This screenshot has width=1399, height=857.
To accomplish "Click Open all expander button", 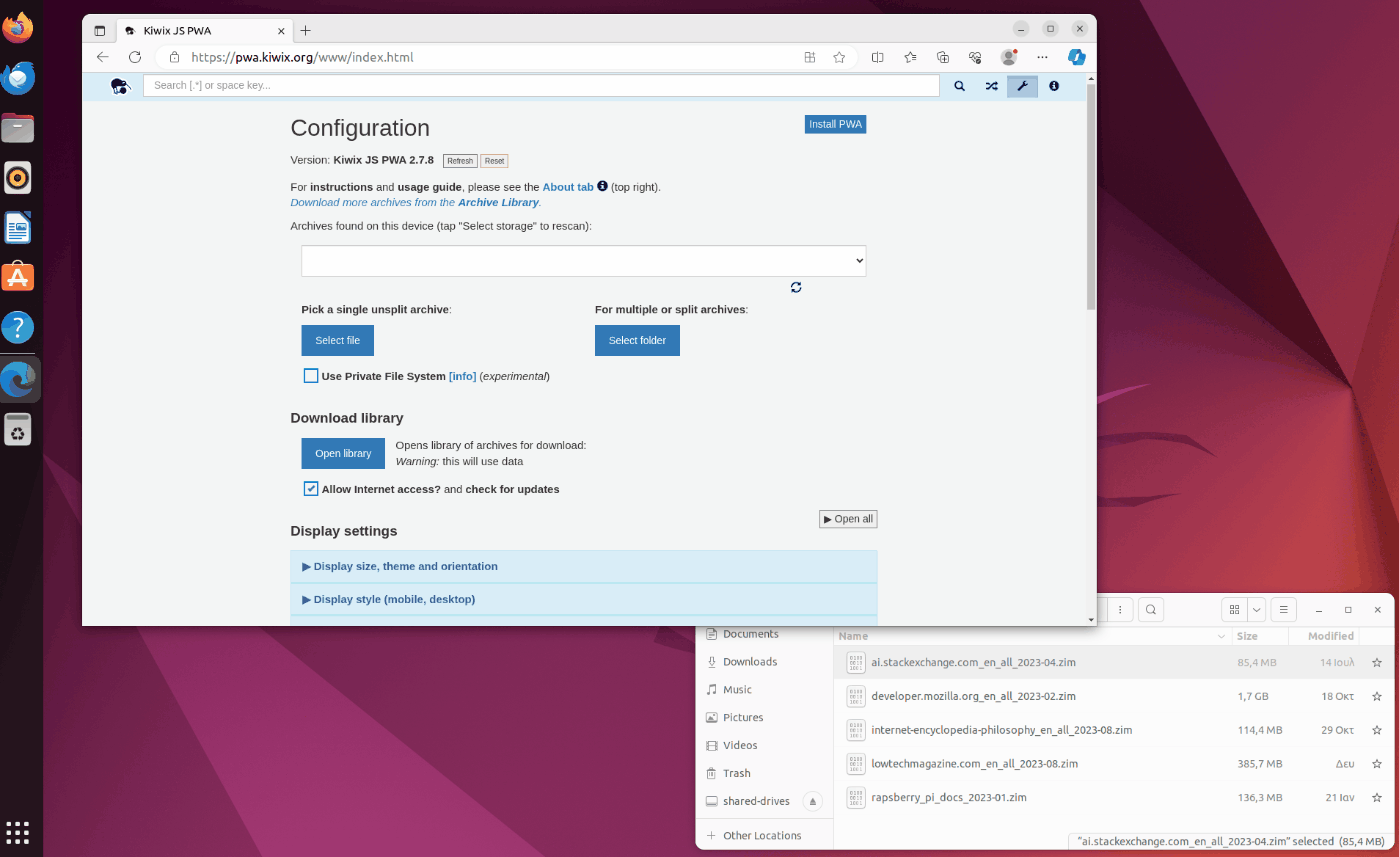I will 848,519.
